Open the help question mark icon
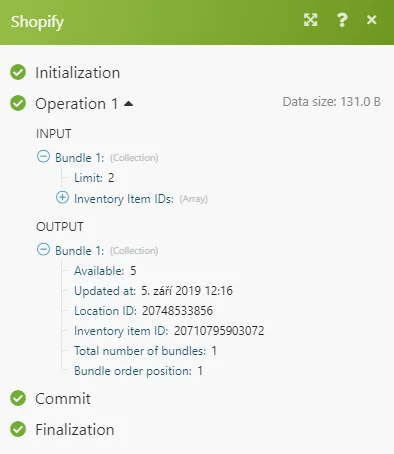This screenshot has width=394, height=454. pos(342,20)
